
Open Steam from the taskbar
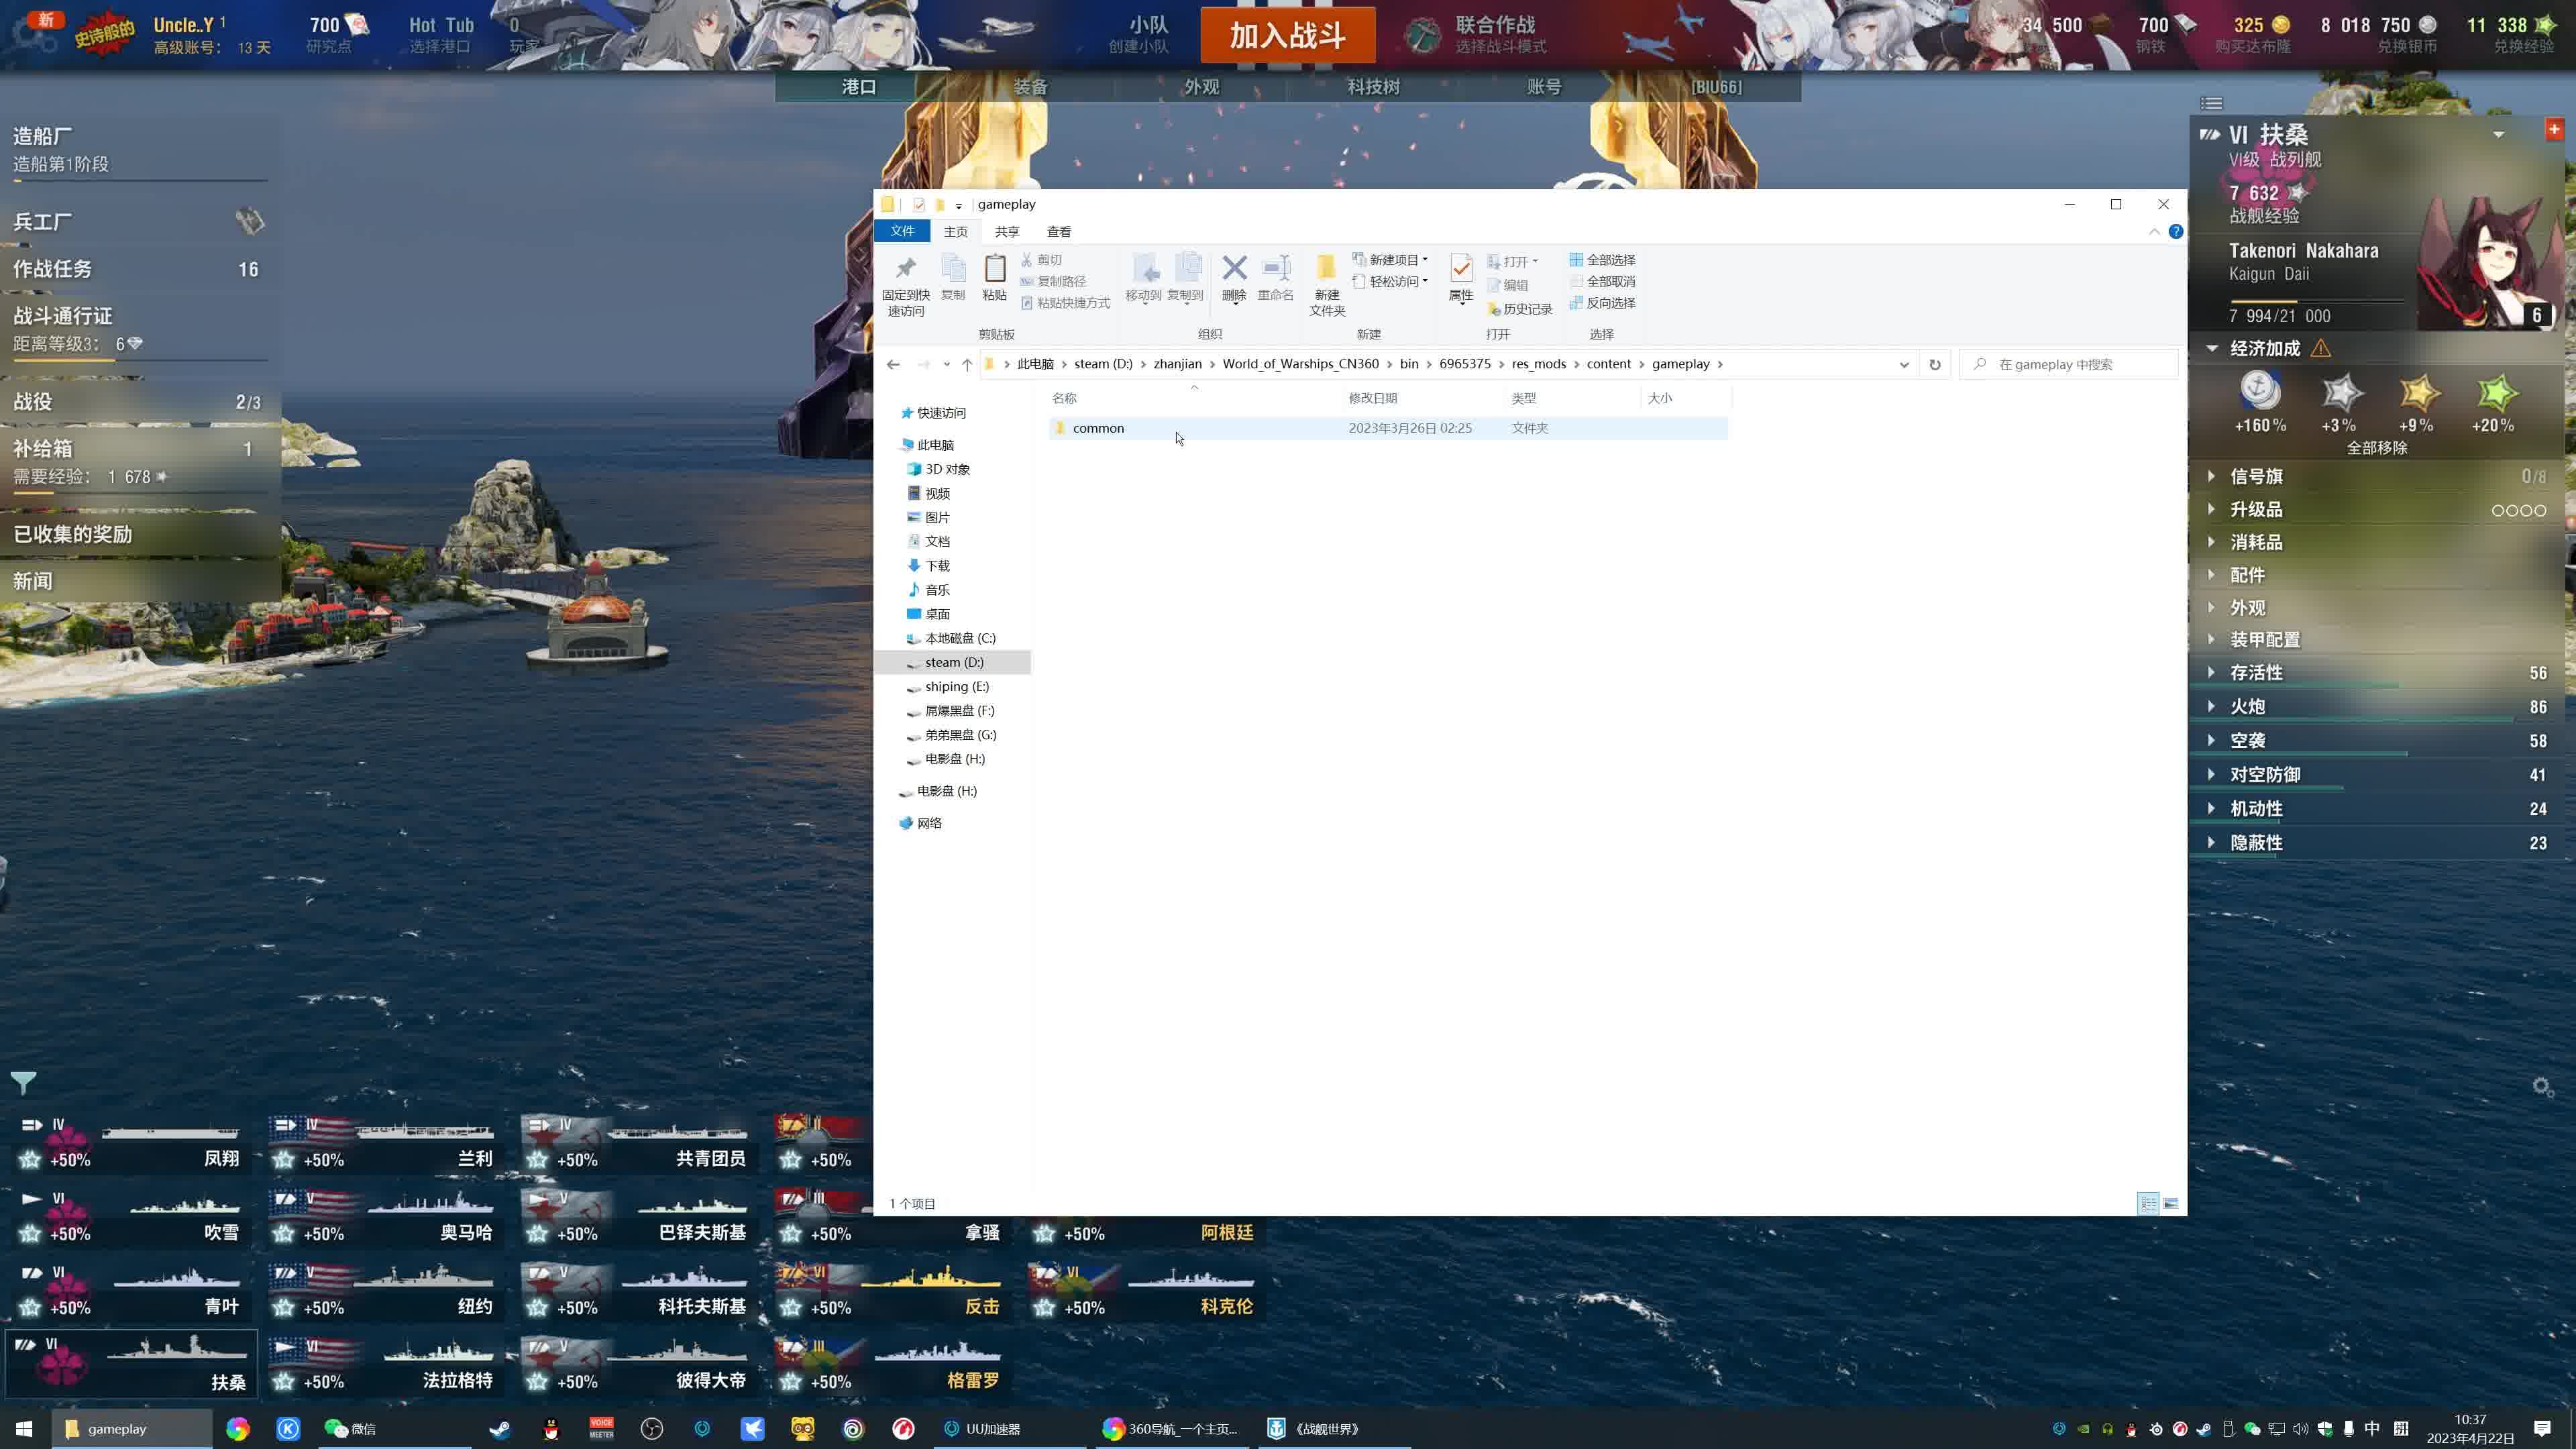[499, 1429]
